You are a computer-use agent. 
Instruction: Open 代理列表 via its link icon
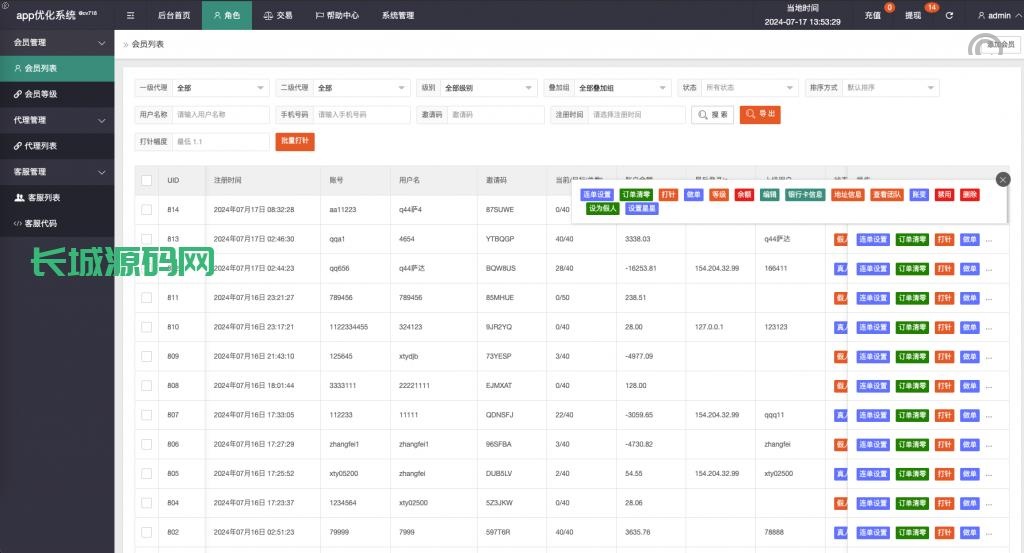click(18, 146)
